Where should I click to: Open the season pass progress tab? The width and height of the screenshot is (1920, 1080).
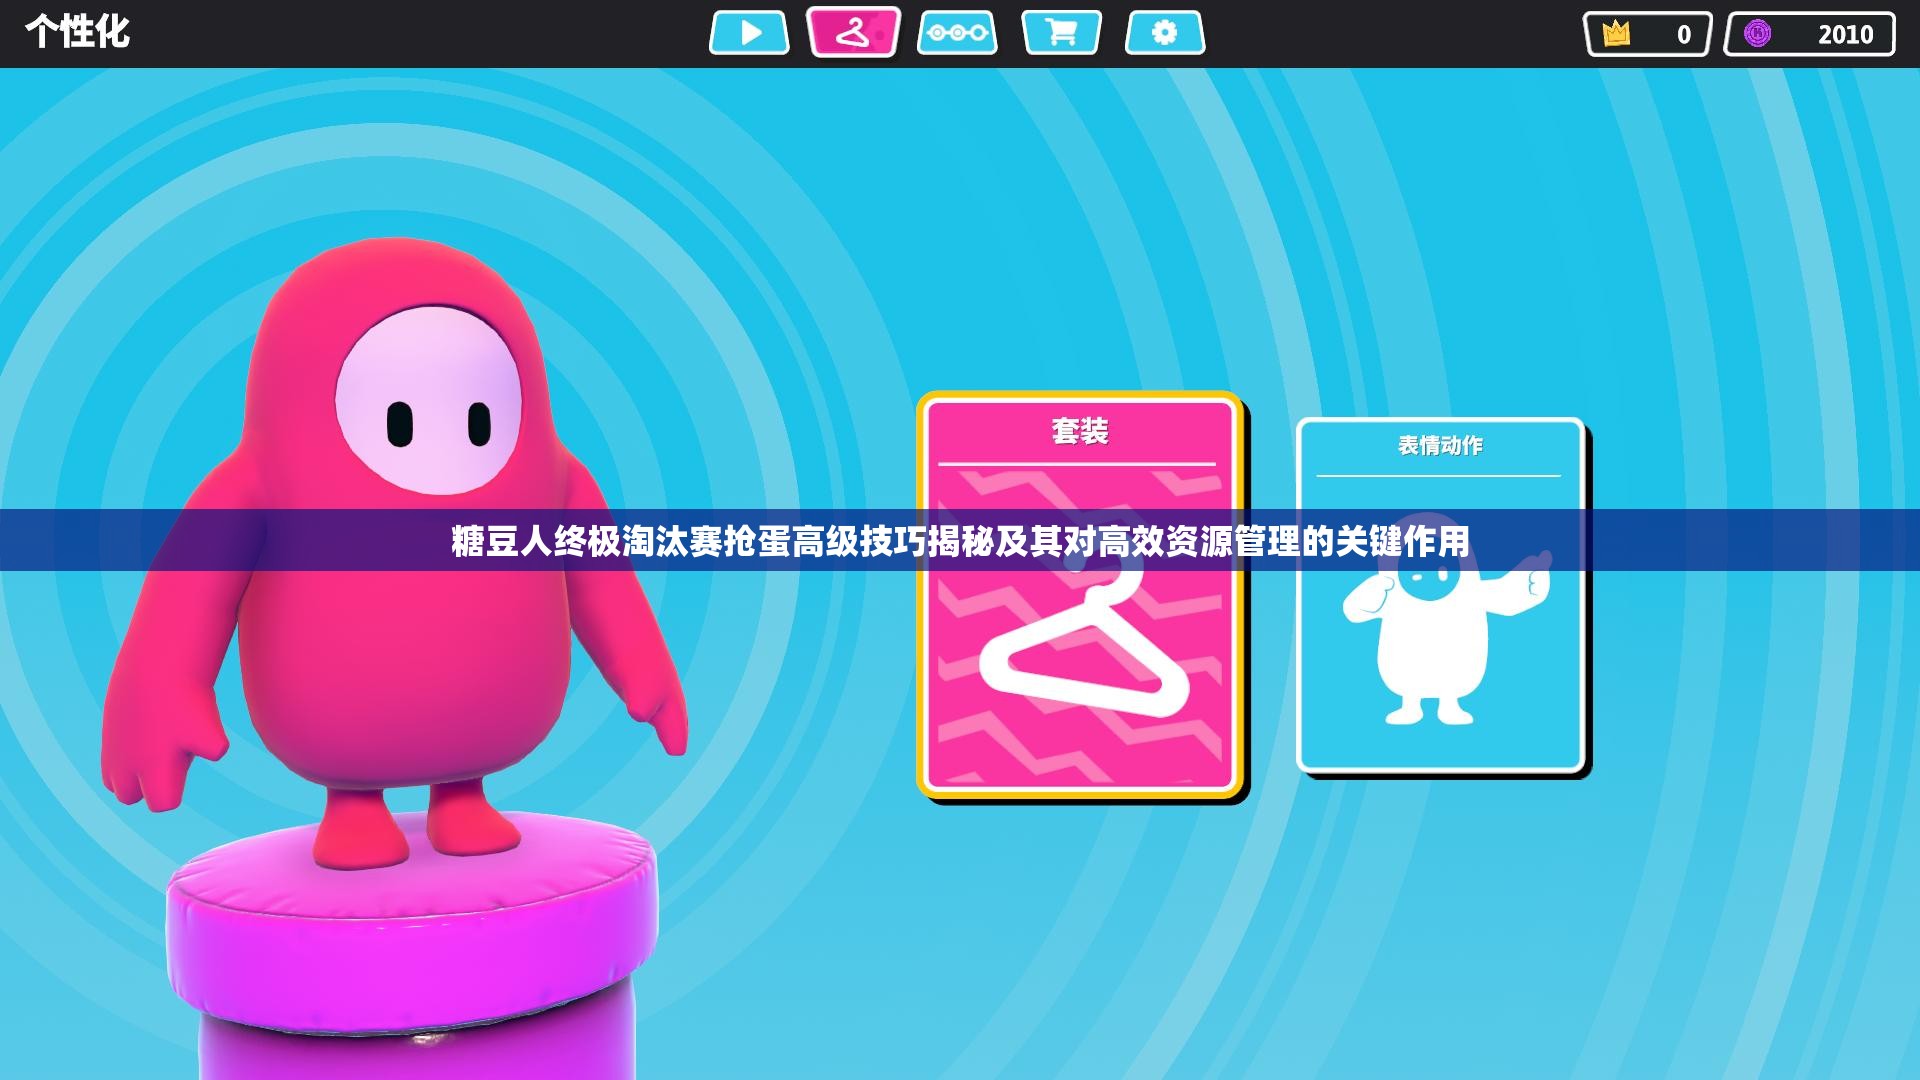pos(957,33)
